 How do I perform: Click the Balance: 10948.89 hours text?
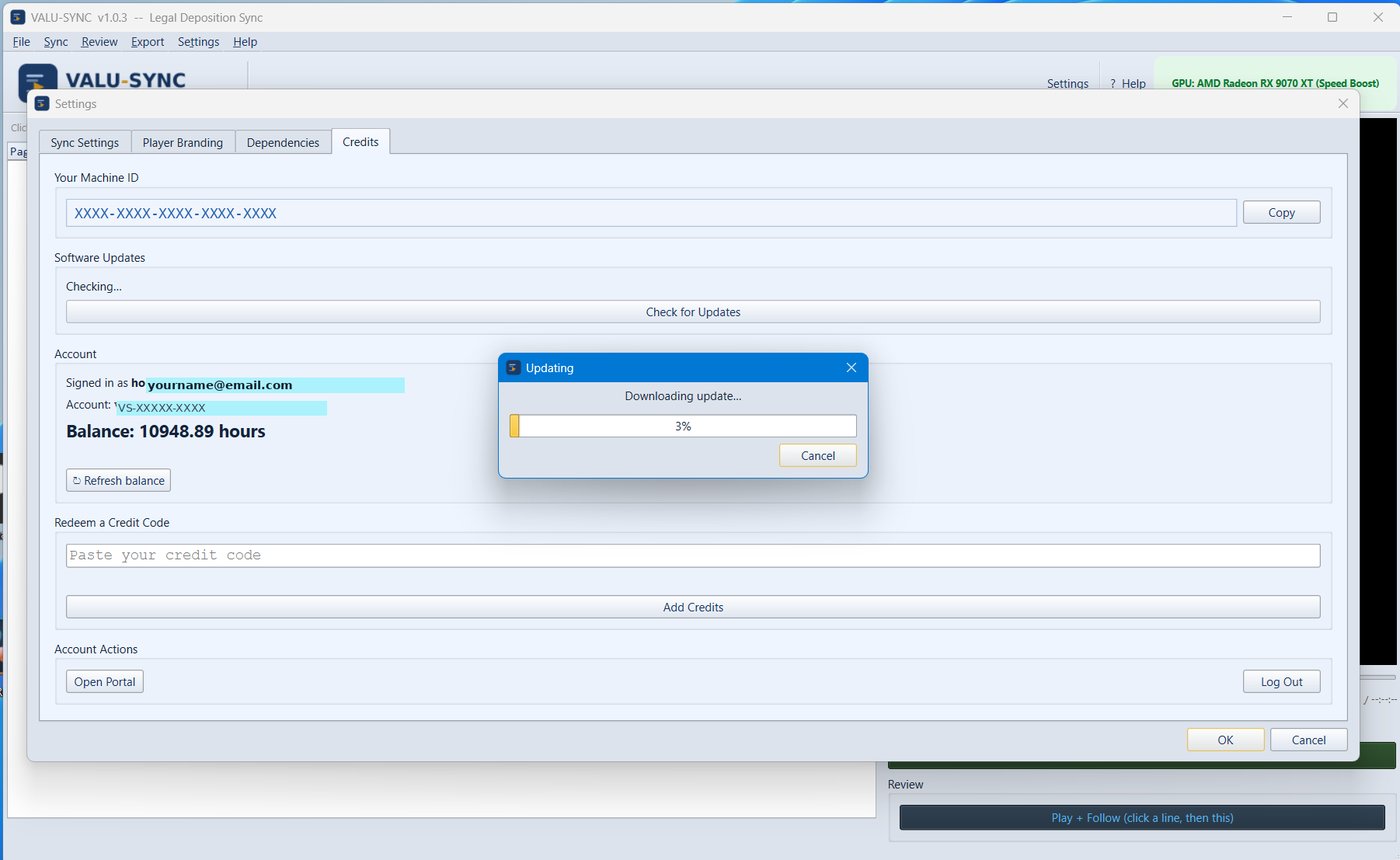point(165,432)
